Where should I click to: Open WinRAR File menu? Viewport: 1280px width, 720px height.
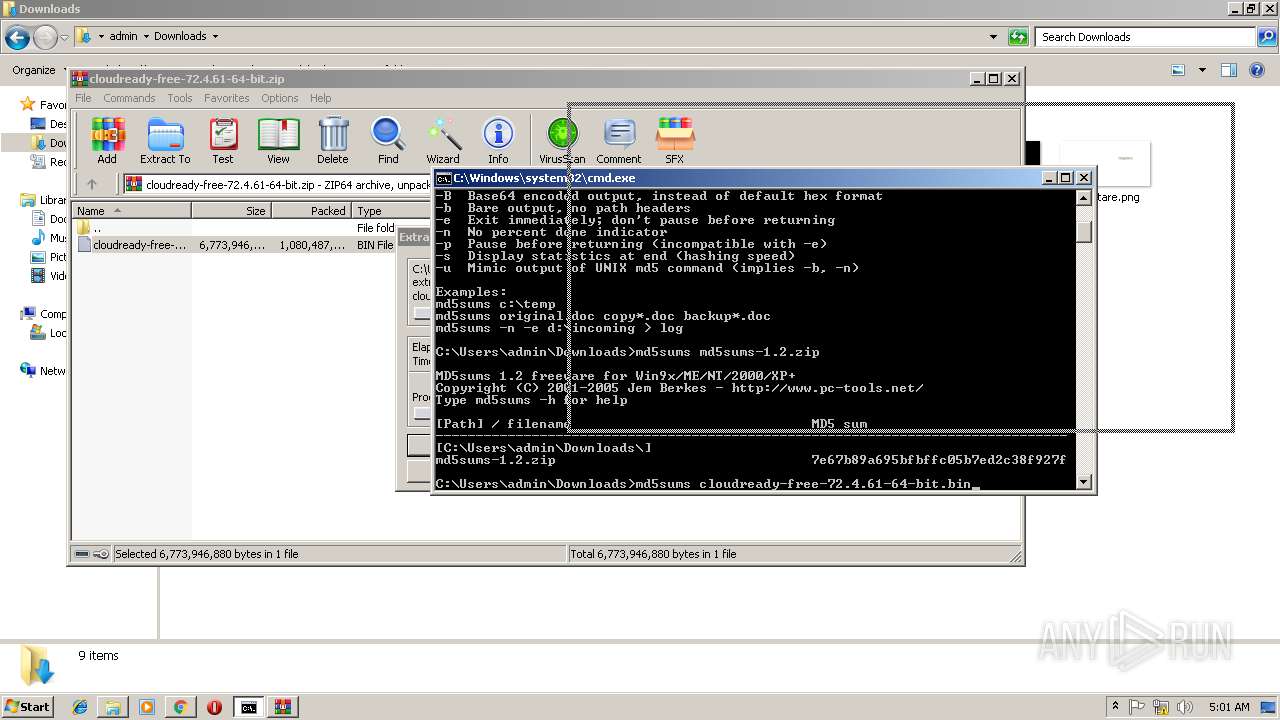83,98
